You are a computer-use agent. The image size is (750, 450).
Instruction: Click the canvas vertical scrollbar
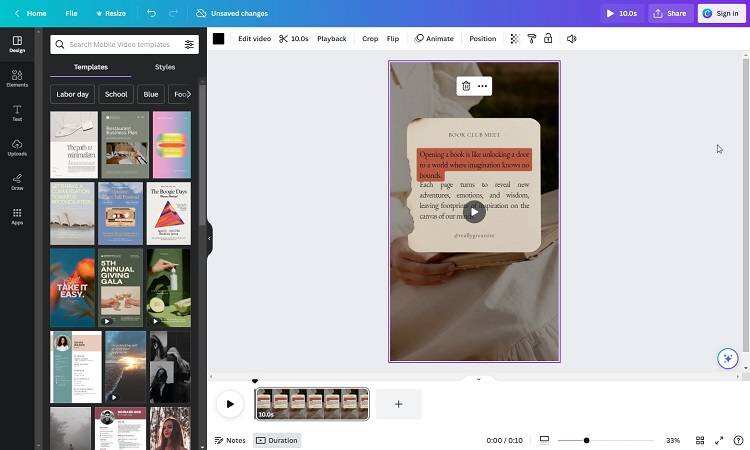(745, 206)
